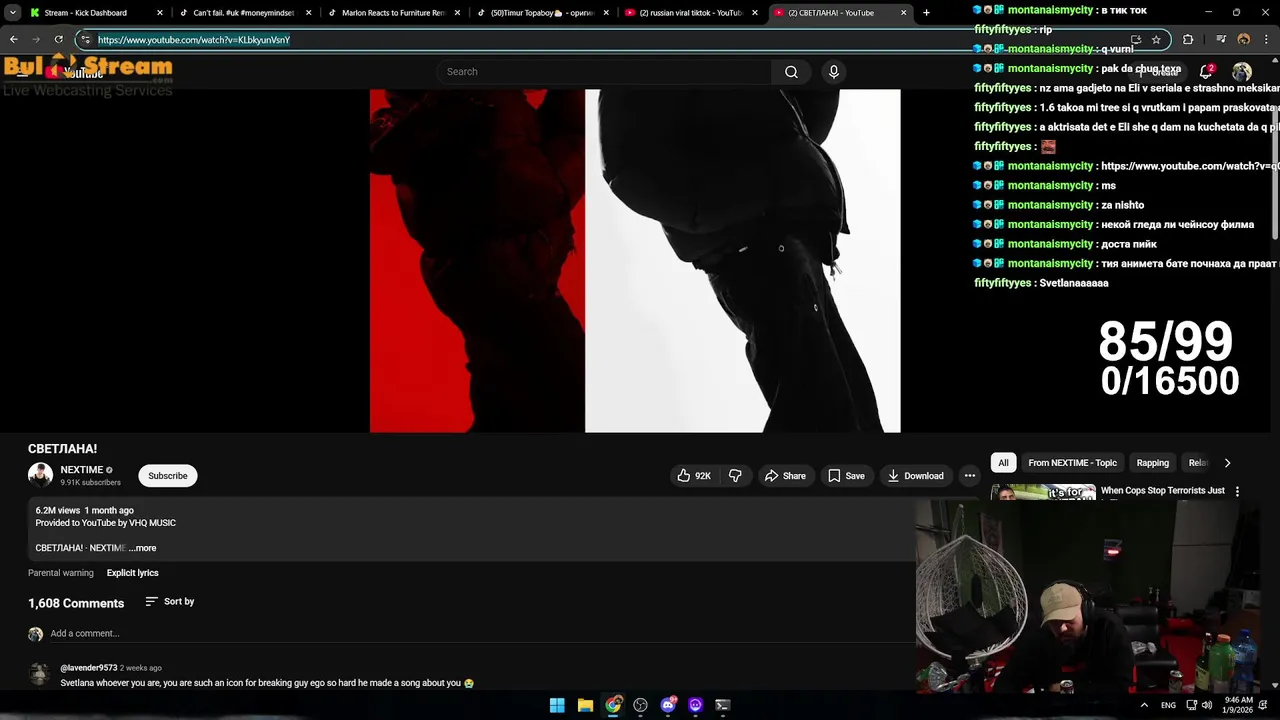
Task: Open commenter @lavender9573 profile
Action: click(x=88, y=668)
